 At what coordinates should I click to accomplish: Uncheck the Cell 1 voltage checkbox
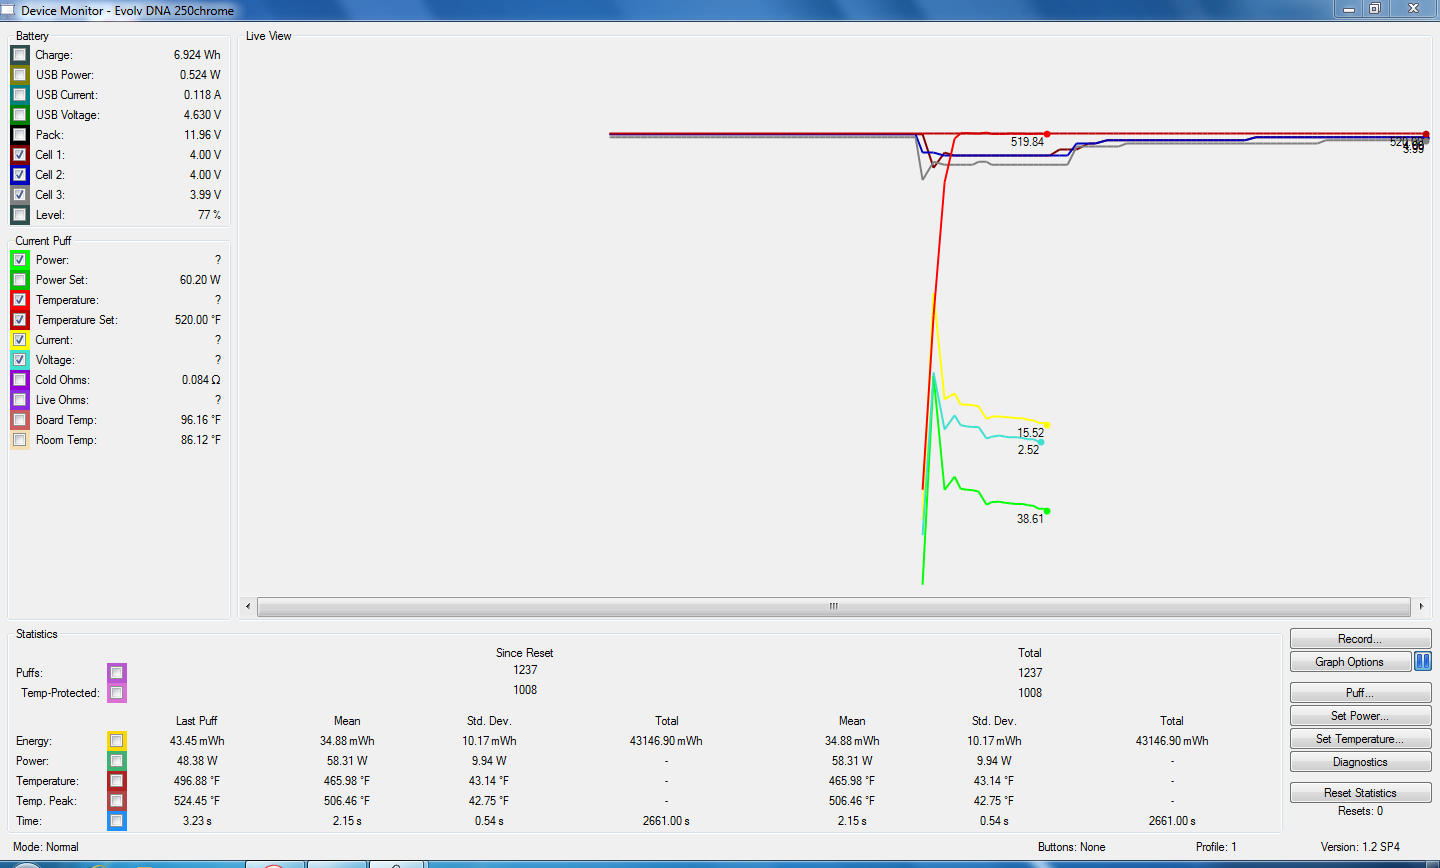coord(20,155)
